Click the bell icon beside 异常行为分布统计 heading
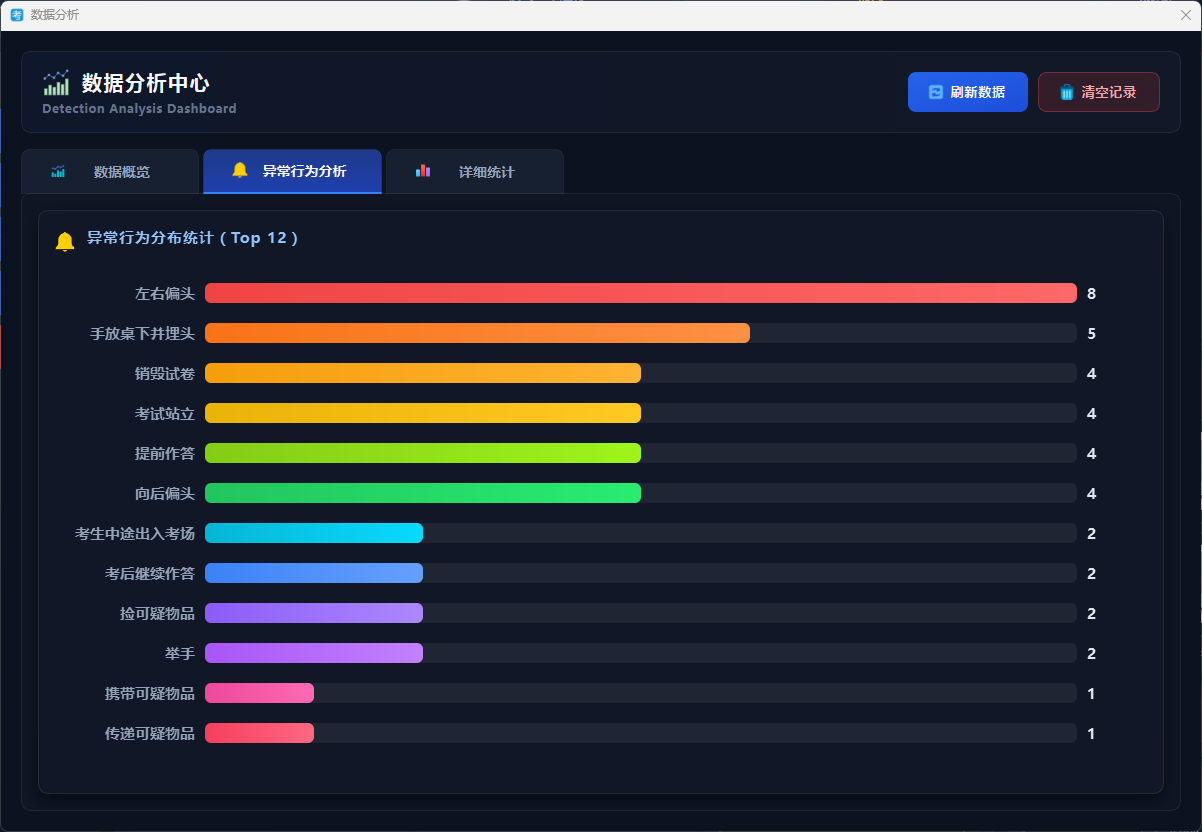This screenshot has height=832, width=1202. tap(65, 241)
